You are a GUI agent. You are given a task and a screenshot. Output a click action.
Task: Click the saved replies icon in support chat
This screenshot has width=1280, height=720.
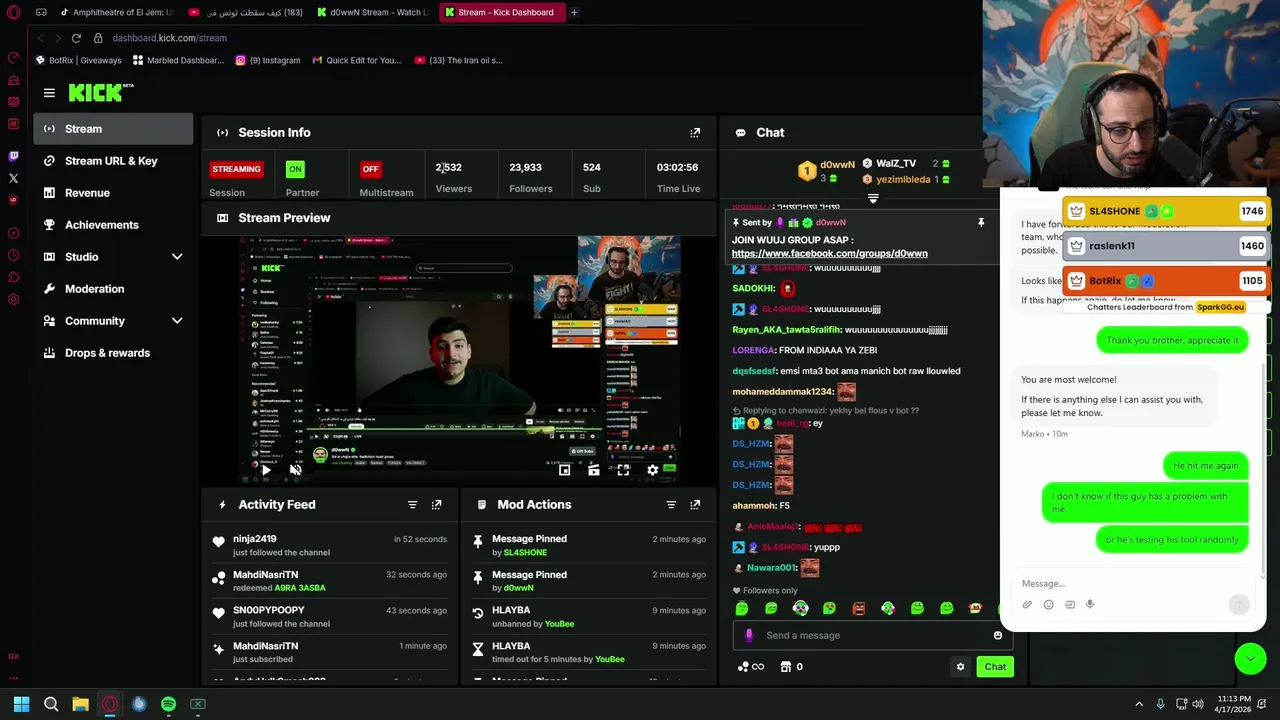pos(1069,604)
